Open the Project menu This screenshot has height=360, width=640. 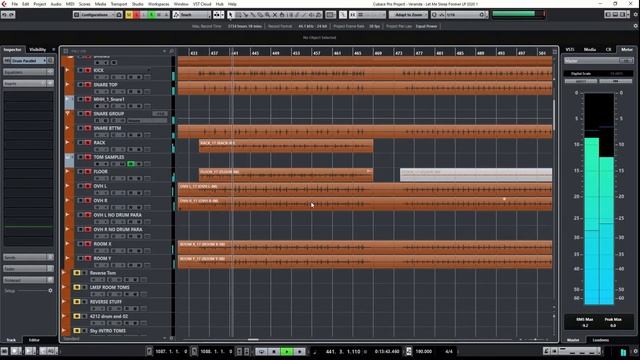(x=40, y=4)
